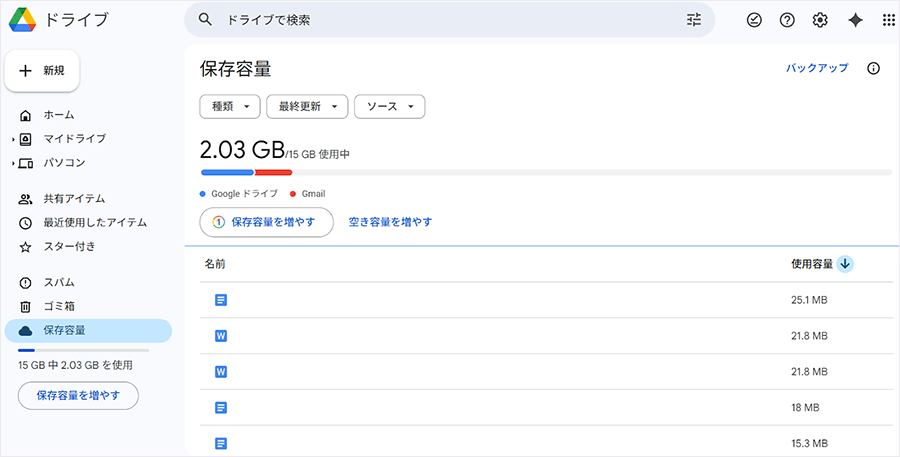This screenshot has width=900, height=457.
Task: Click the 新規 button
Action: [42, 71]
